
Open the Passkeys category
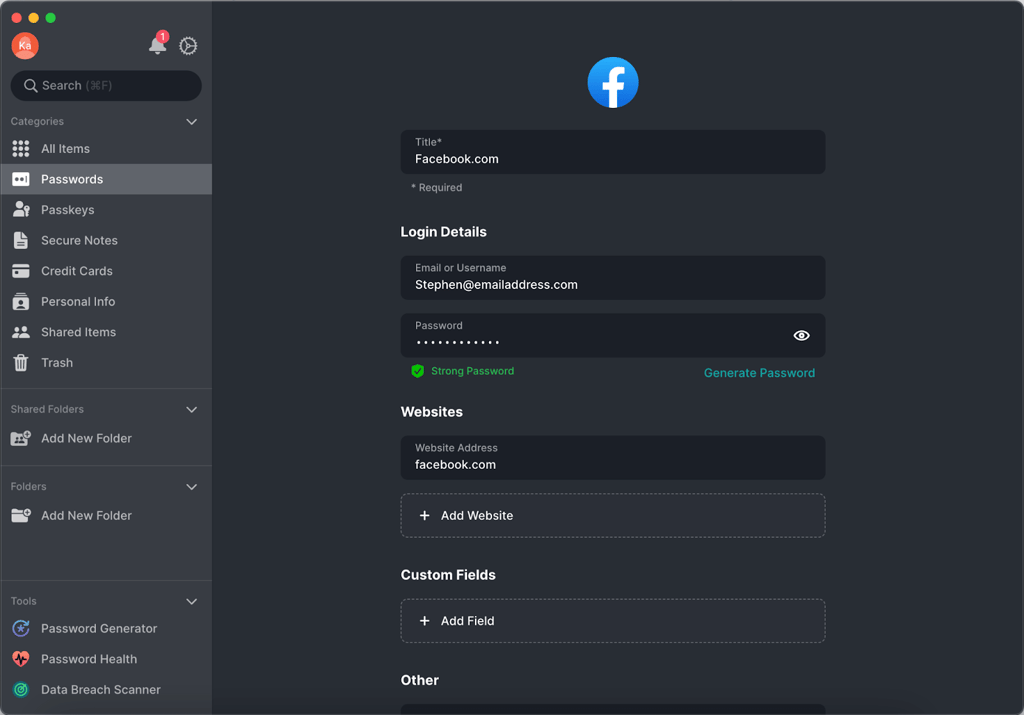pos(106,210)
